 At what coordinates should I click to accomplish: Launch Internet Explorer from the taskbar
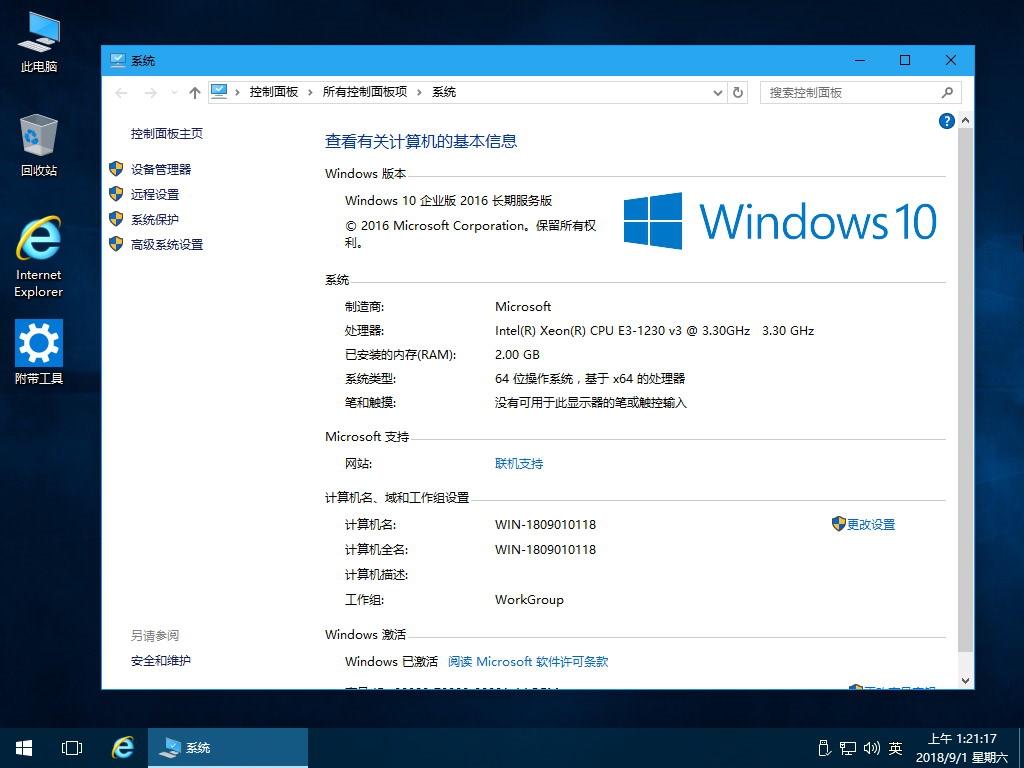122,748
